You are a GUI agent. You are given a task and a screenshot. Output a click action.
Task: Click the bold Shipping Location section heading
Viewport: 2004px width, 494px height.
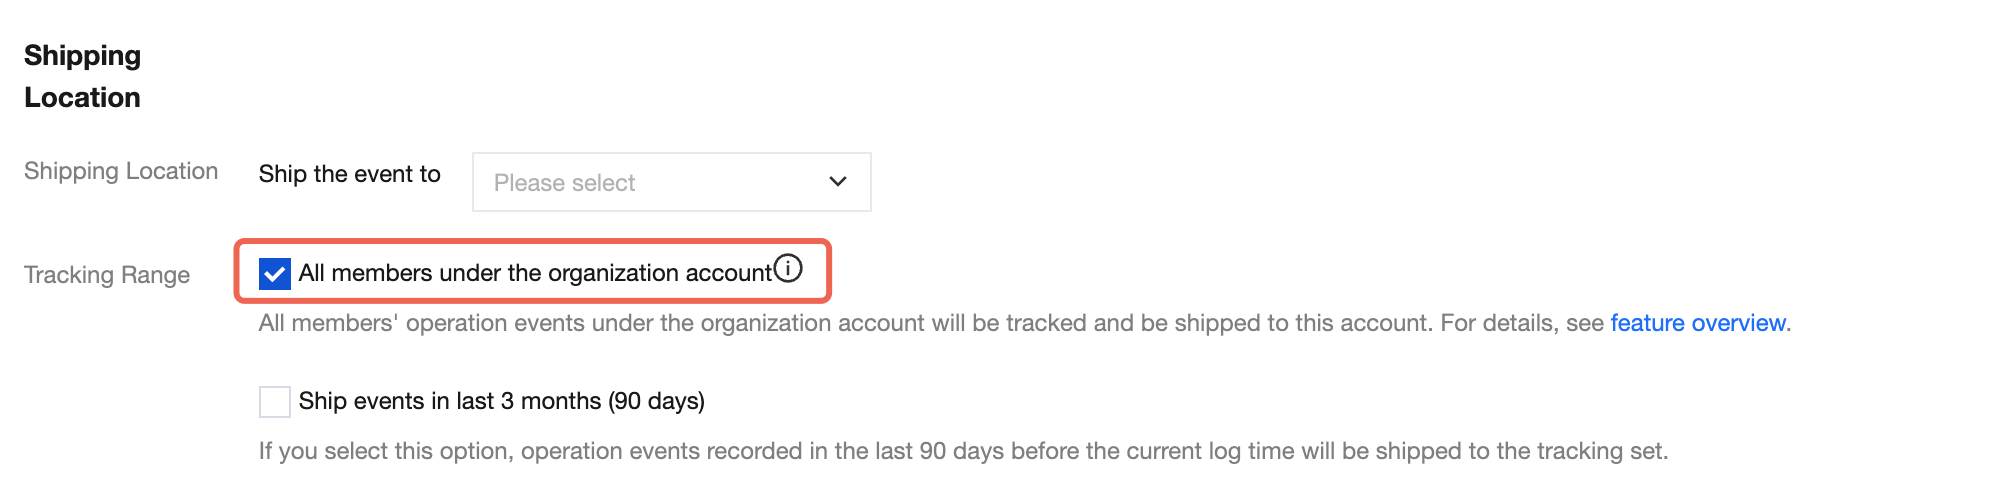coord(82,76)
